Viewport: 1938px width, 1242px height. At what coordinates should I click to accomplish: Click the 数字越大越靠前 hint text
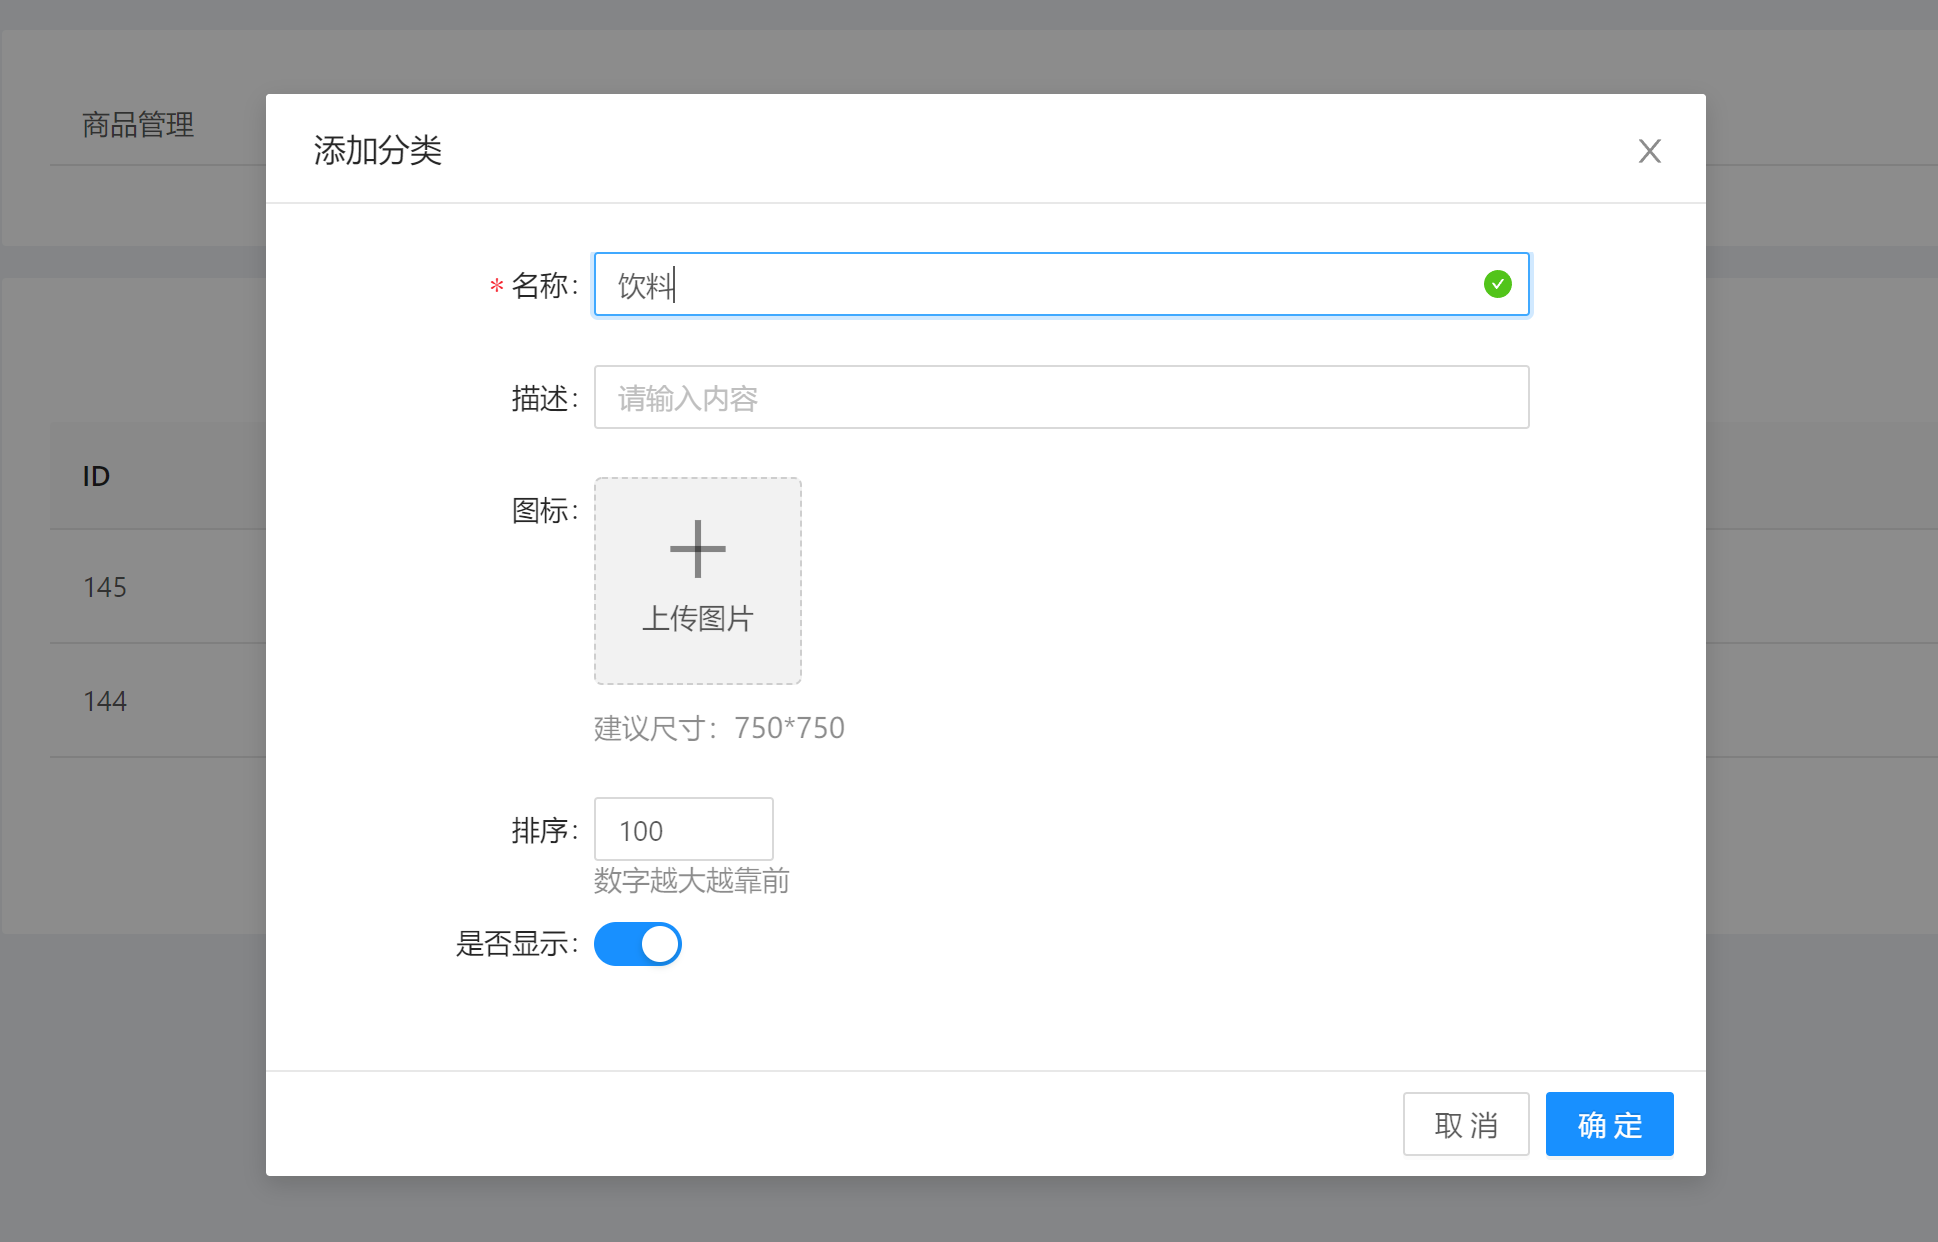(x=691, y=881)
